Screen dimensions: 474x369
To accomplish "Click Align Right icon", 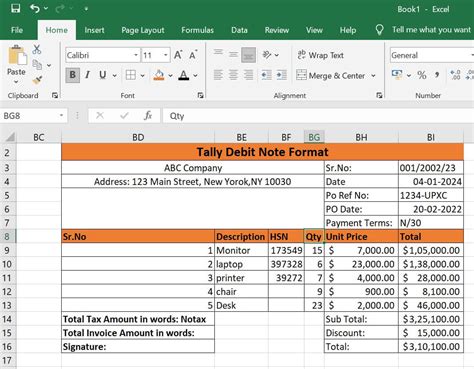I will pyautogui.click(x=249, y=75).
